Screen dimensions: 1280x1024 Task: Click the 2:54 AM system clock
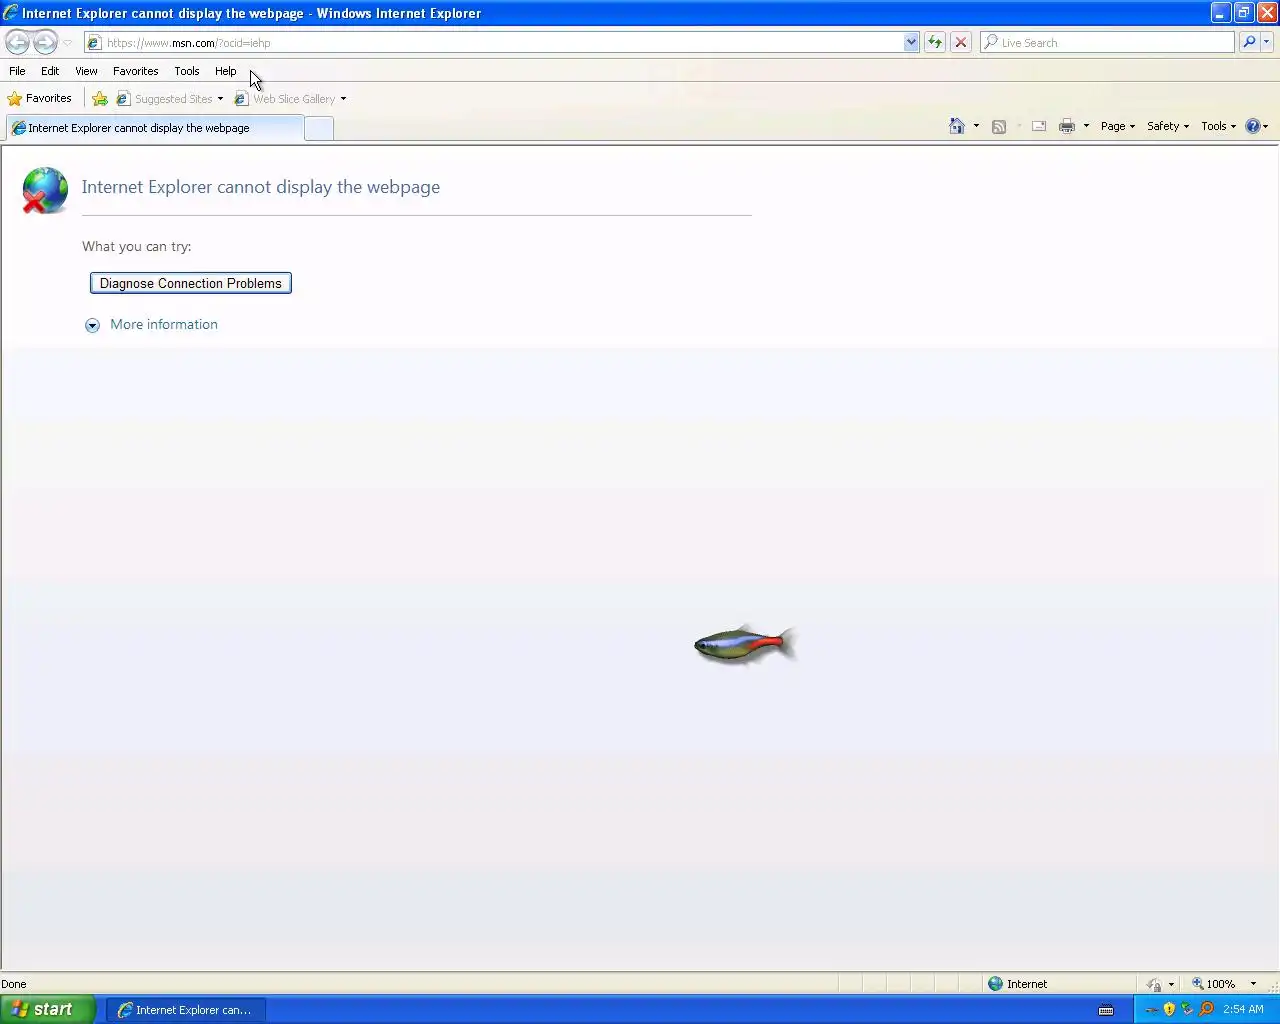(1243, 1009)
